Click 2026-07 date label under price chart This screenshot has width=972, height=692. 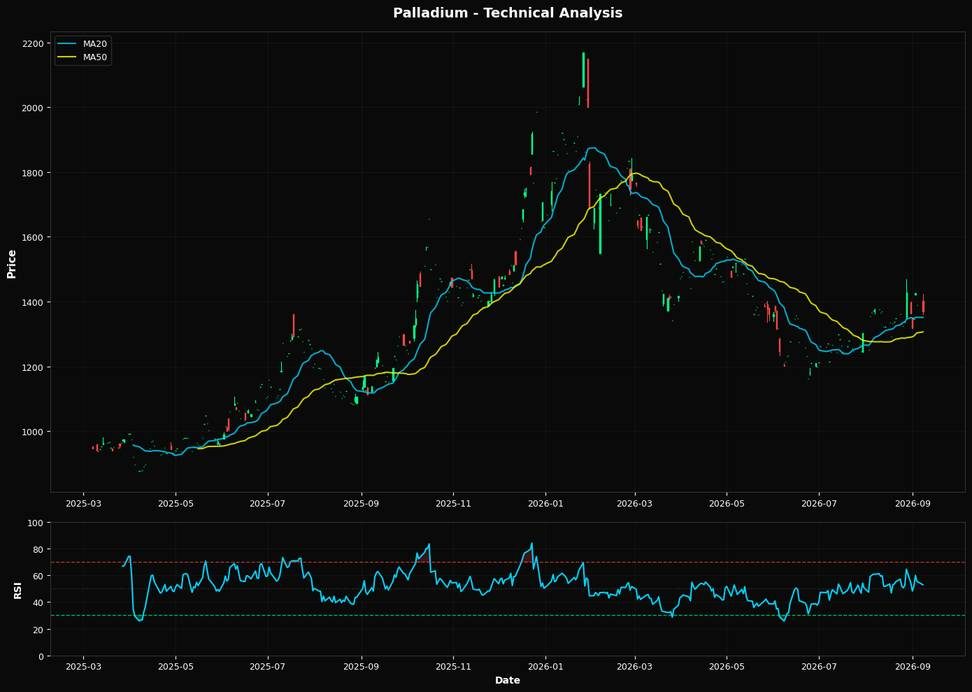[819, 503]
